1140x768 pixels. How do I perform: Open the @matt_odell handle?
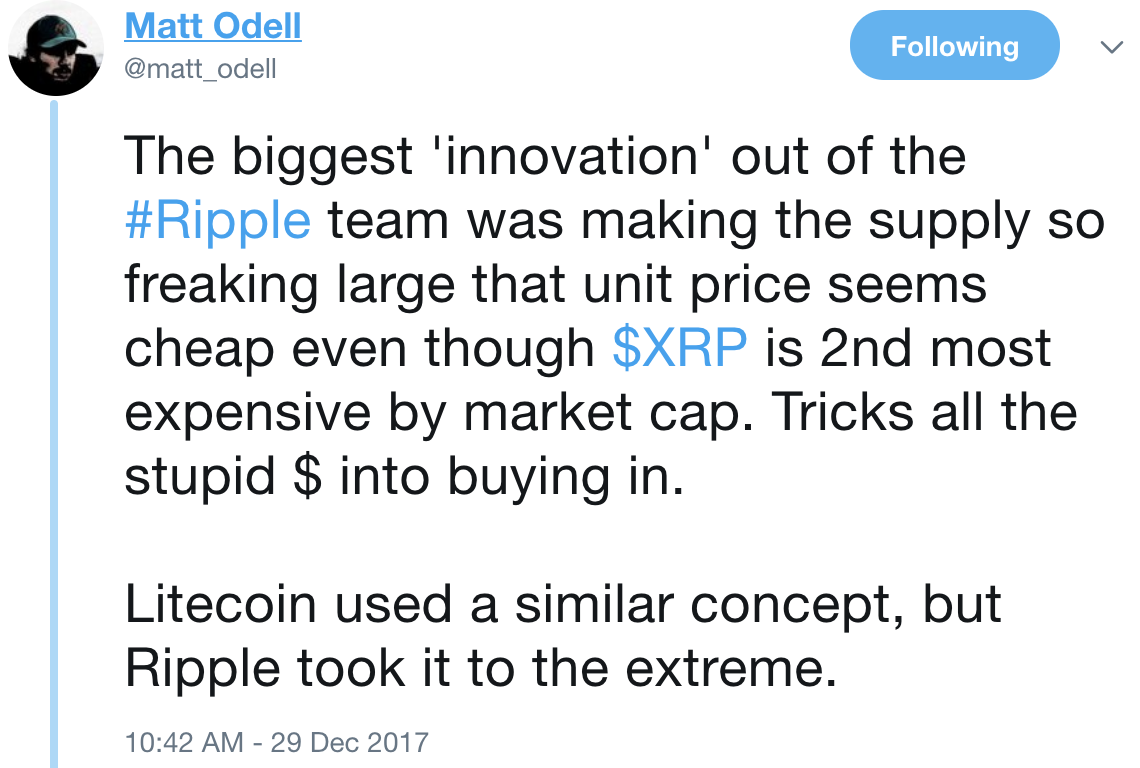[201, 68]
